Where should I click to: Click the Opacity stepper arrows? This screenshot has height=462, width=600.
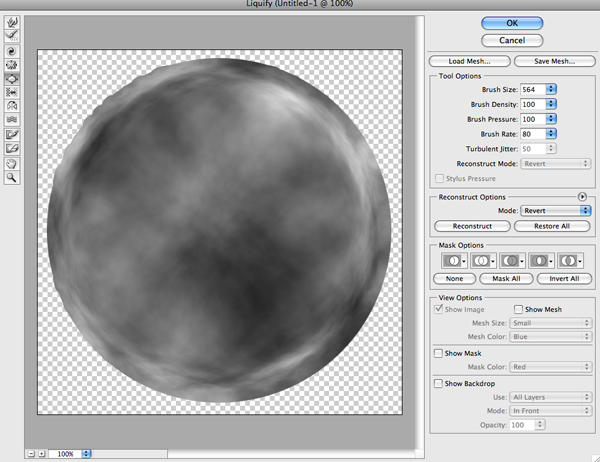point(540,425)
